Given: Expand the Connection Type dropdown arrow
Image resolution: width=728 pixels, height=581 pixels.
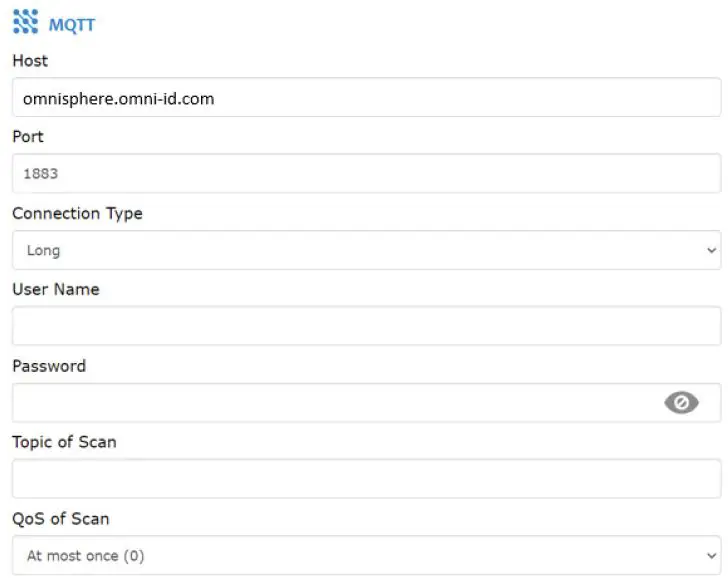Looking at the screenshot, I should pos(711,250).
